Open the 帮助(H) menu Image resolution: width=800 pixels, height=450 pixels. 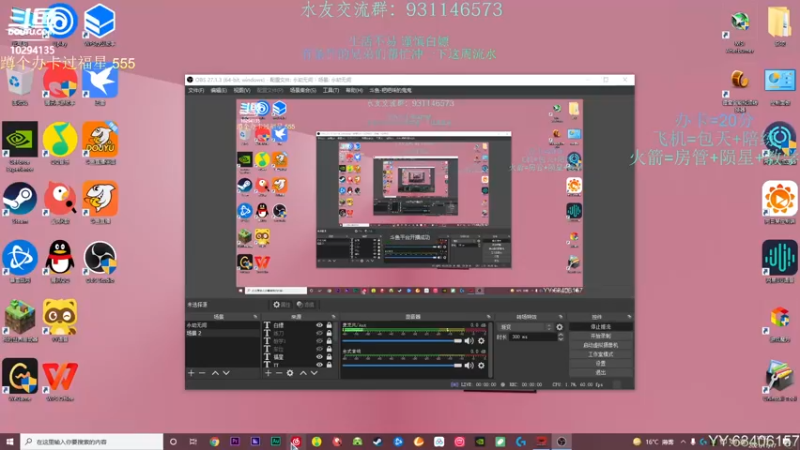[354, 90]
